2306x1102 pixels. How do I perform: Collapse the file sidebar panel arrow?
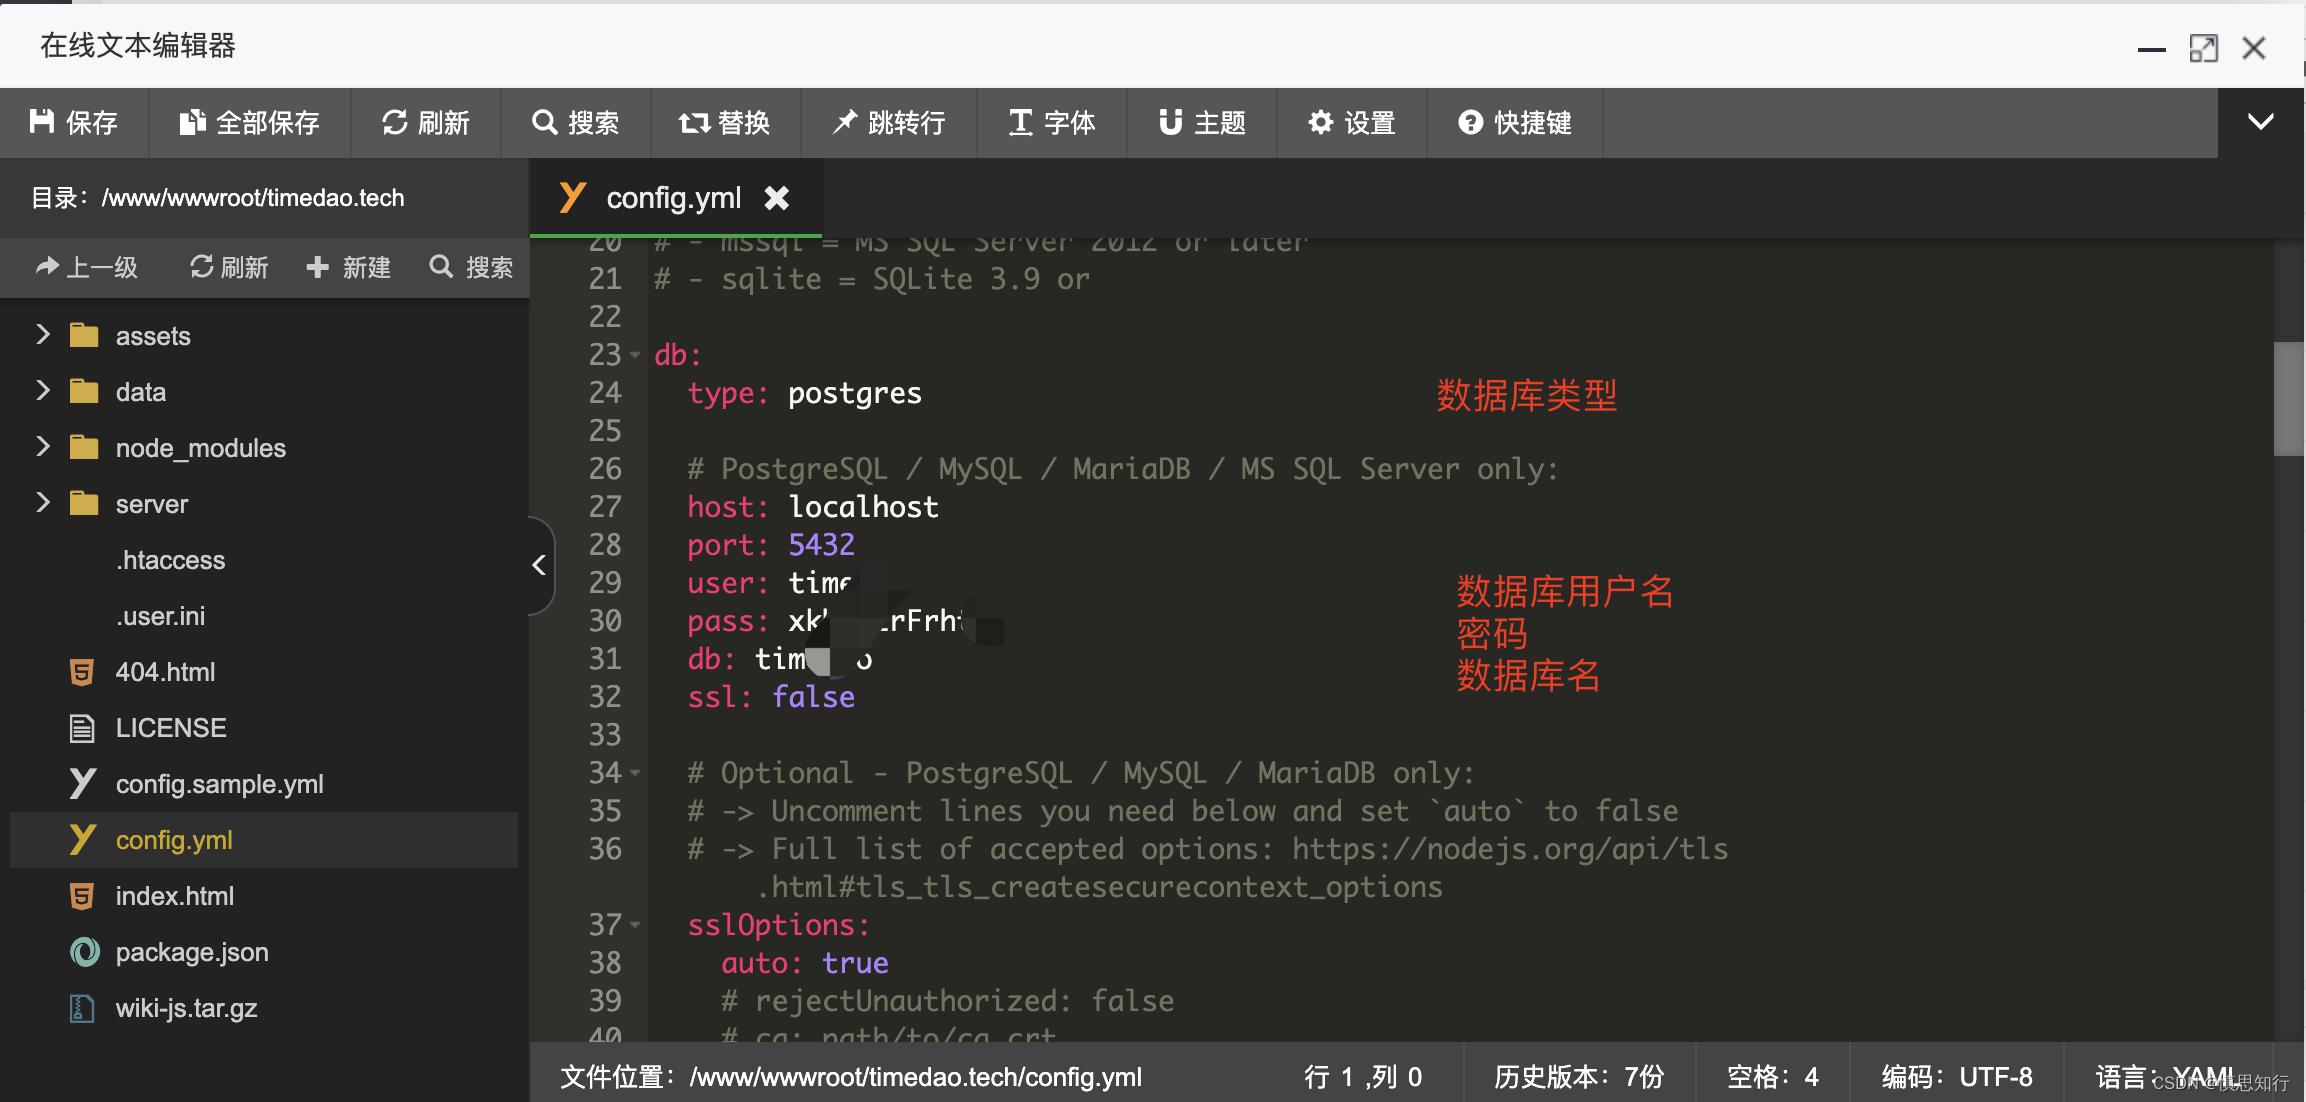539,565
